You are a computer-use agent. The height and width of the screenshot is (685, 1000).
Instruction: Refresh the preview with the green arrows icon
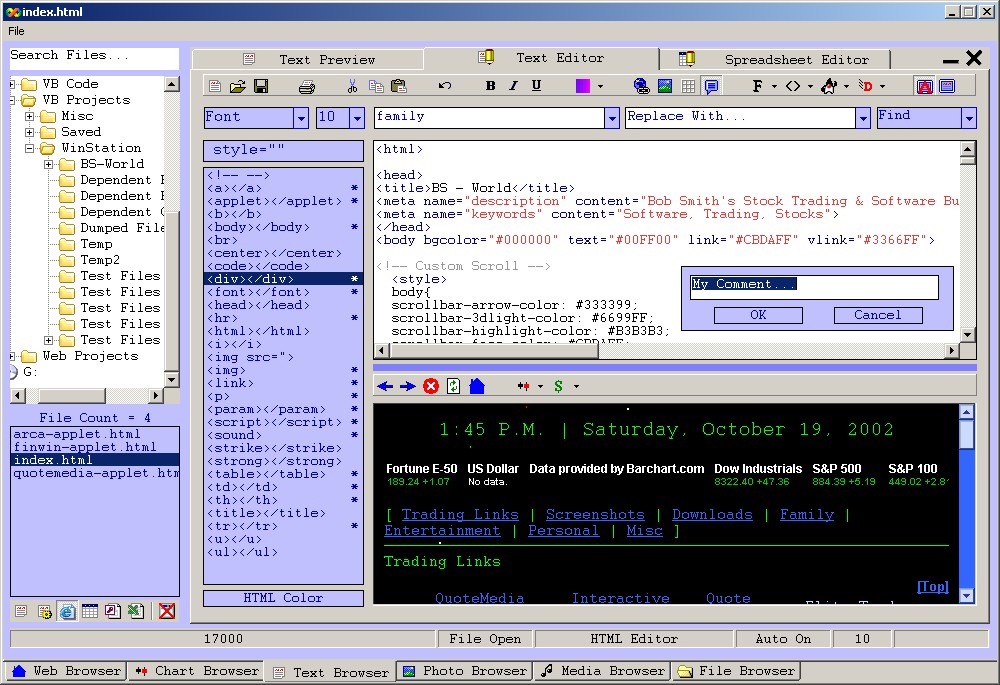tap(453, 386)
